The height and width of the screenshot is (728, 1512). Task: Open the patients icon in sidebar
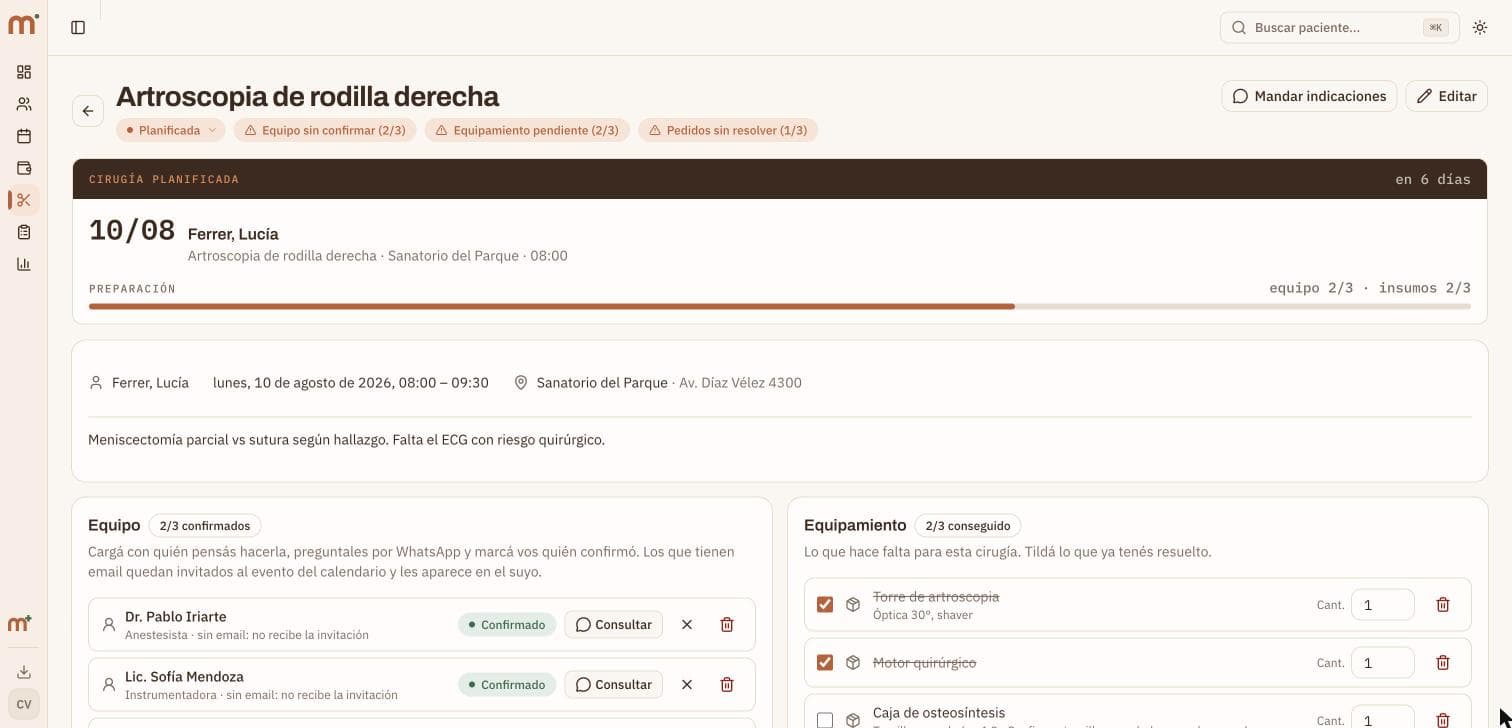point(24,104)
